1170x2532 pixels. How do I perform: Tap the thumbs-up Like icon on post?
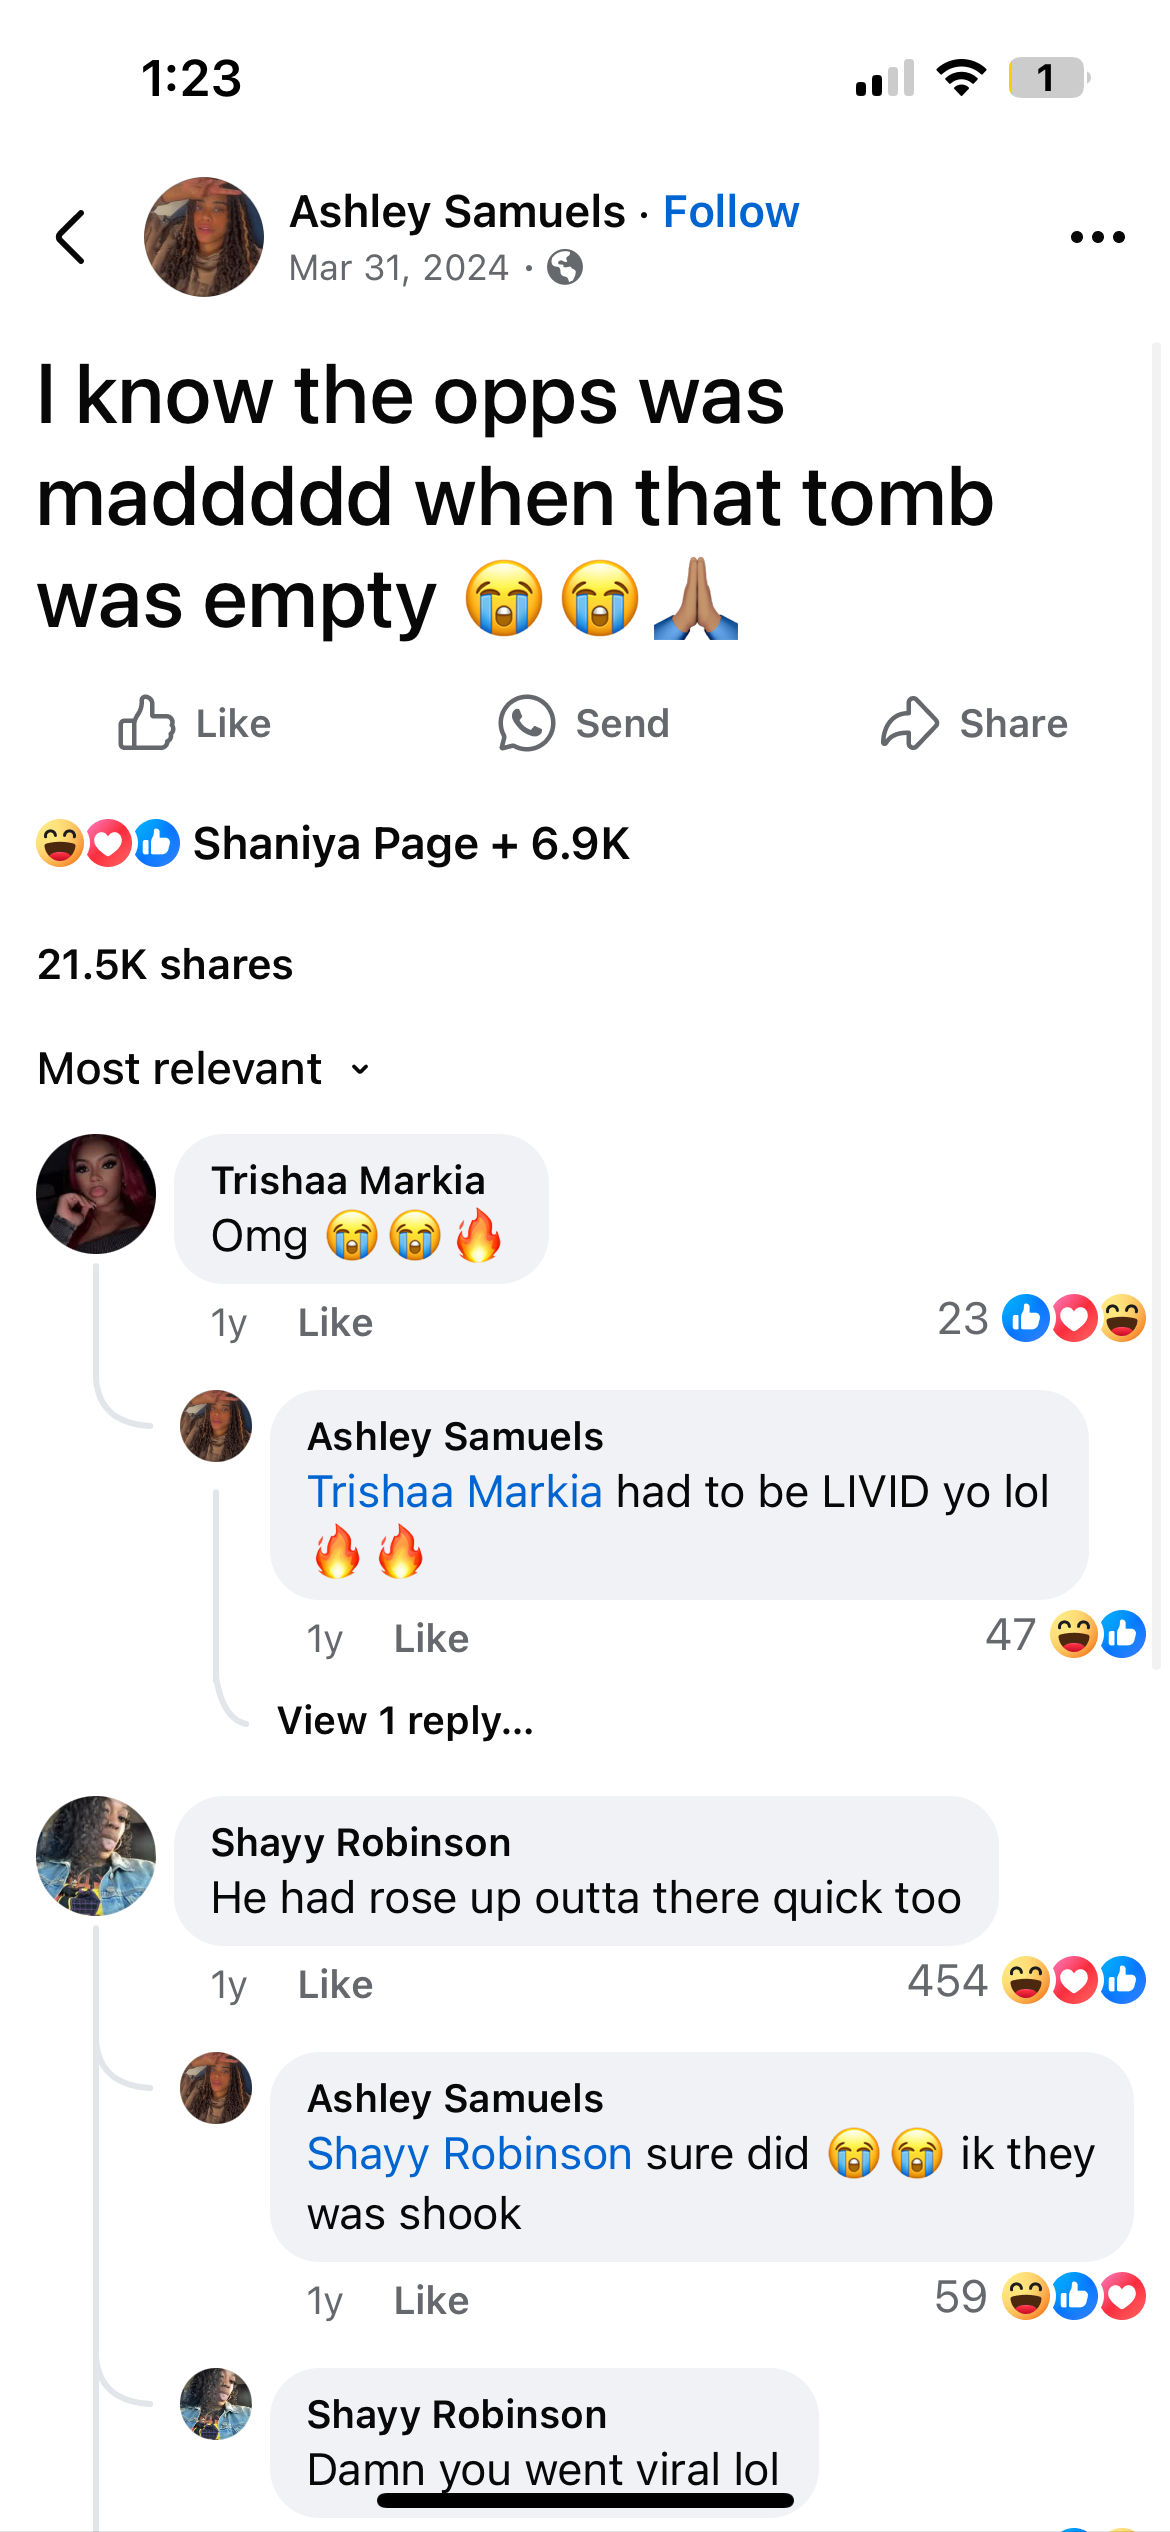coord(146,723)
